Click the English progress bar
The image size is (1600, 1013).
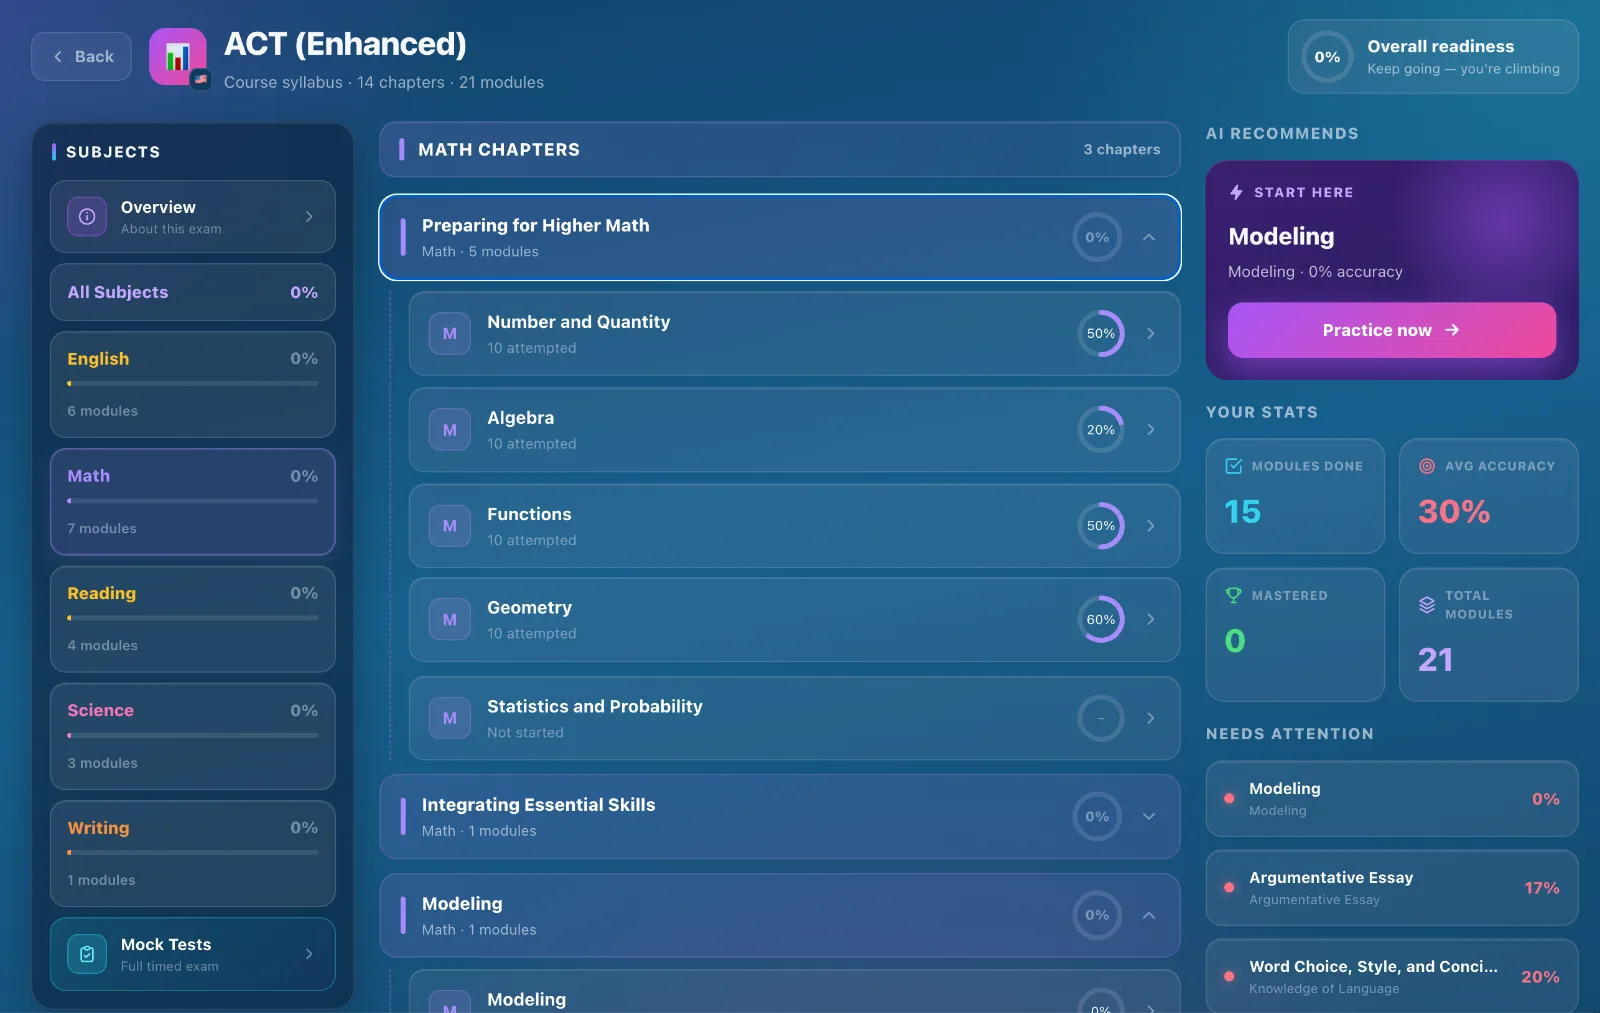click(193, 383)
